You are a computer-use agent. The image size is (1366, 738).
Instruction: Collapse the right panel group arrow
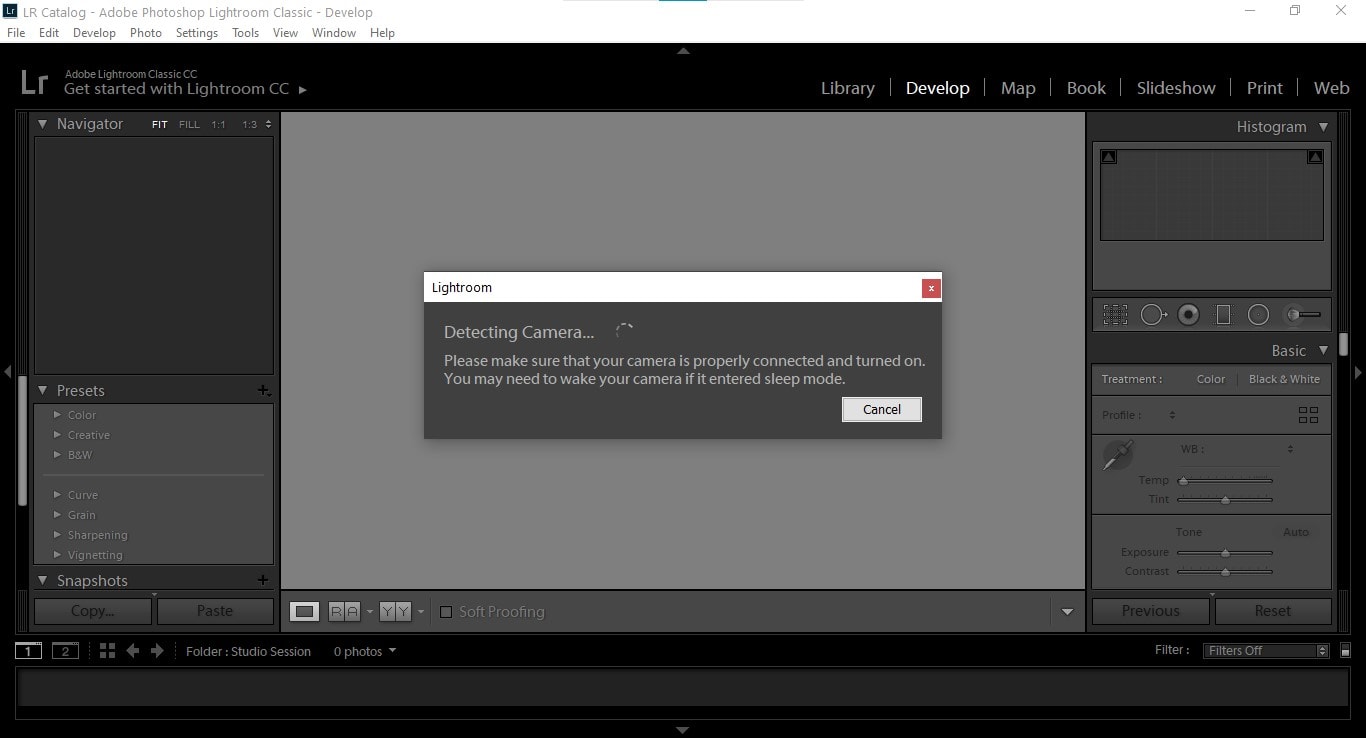1358,372
